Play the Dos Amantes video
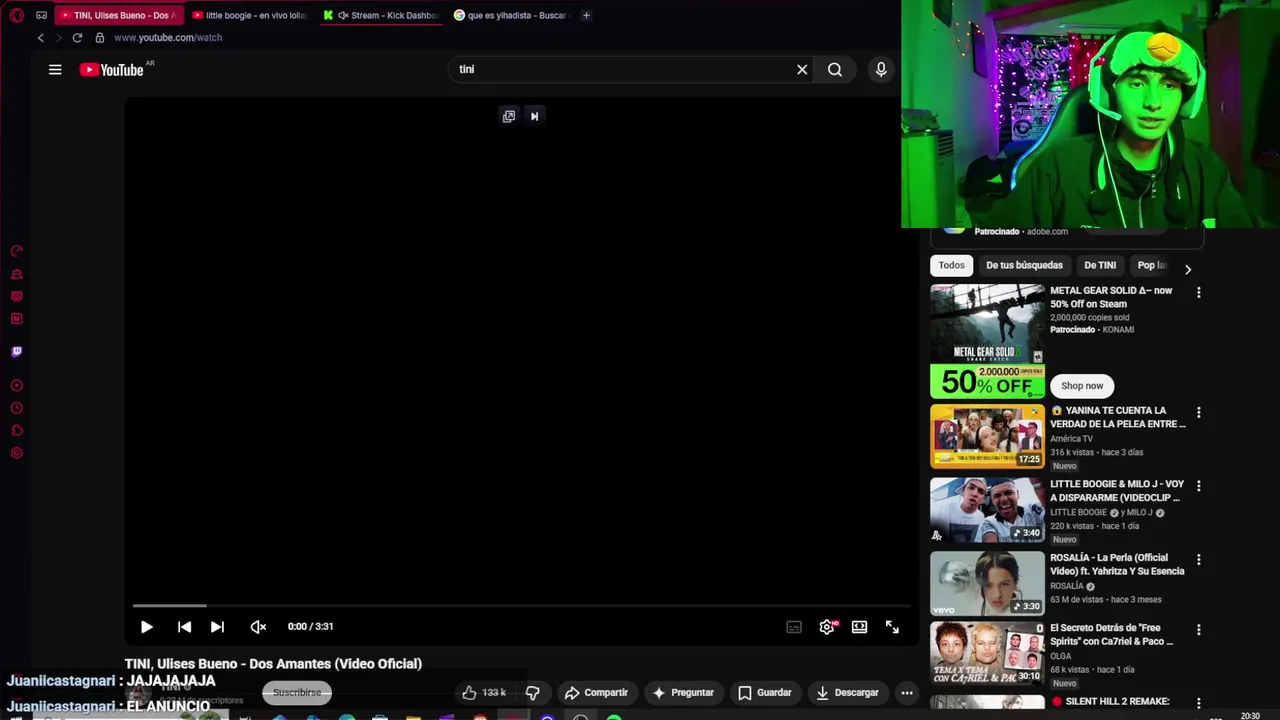Image resolution: width=1280 pixels, height=720 pixels. click(x=146, y=627)
